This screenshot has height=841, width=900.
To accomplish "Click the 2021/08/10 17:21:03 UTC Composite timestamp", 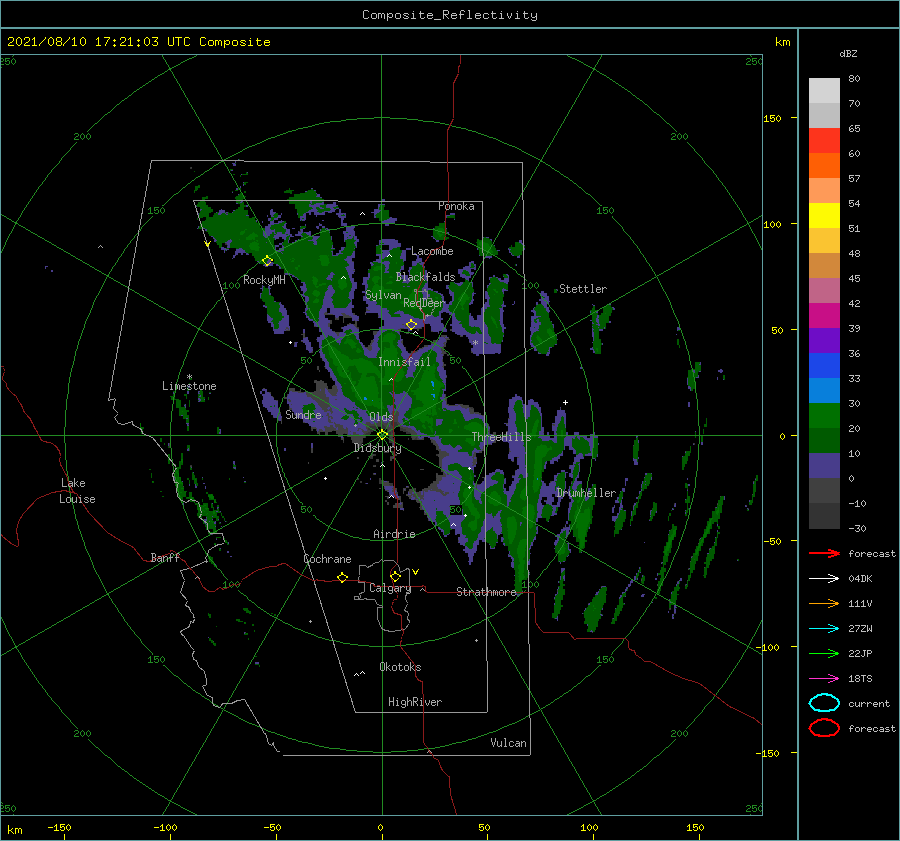I will [x=138, y=42].
